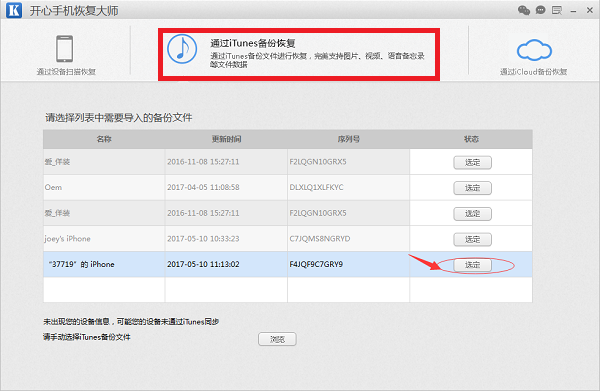Click 选定 button for 2016-11-08 first row
This screenshot has height=391, width=600.
473,163
